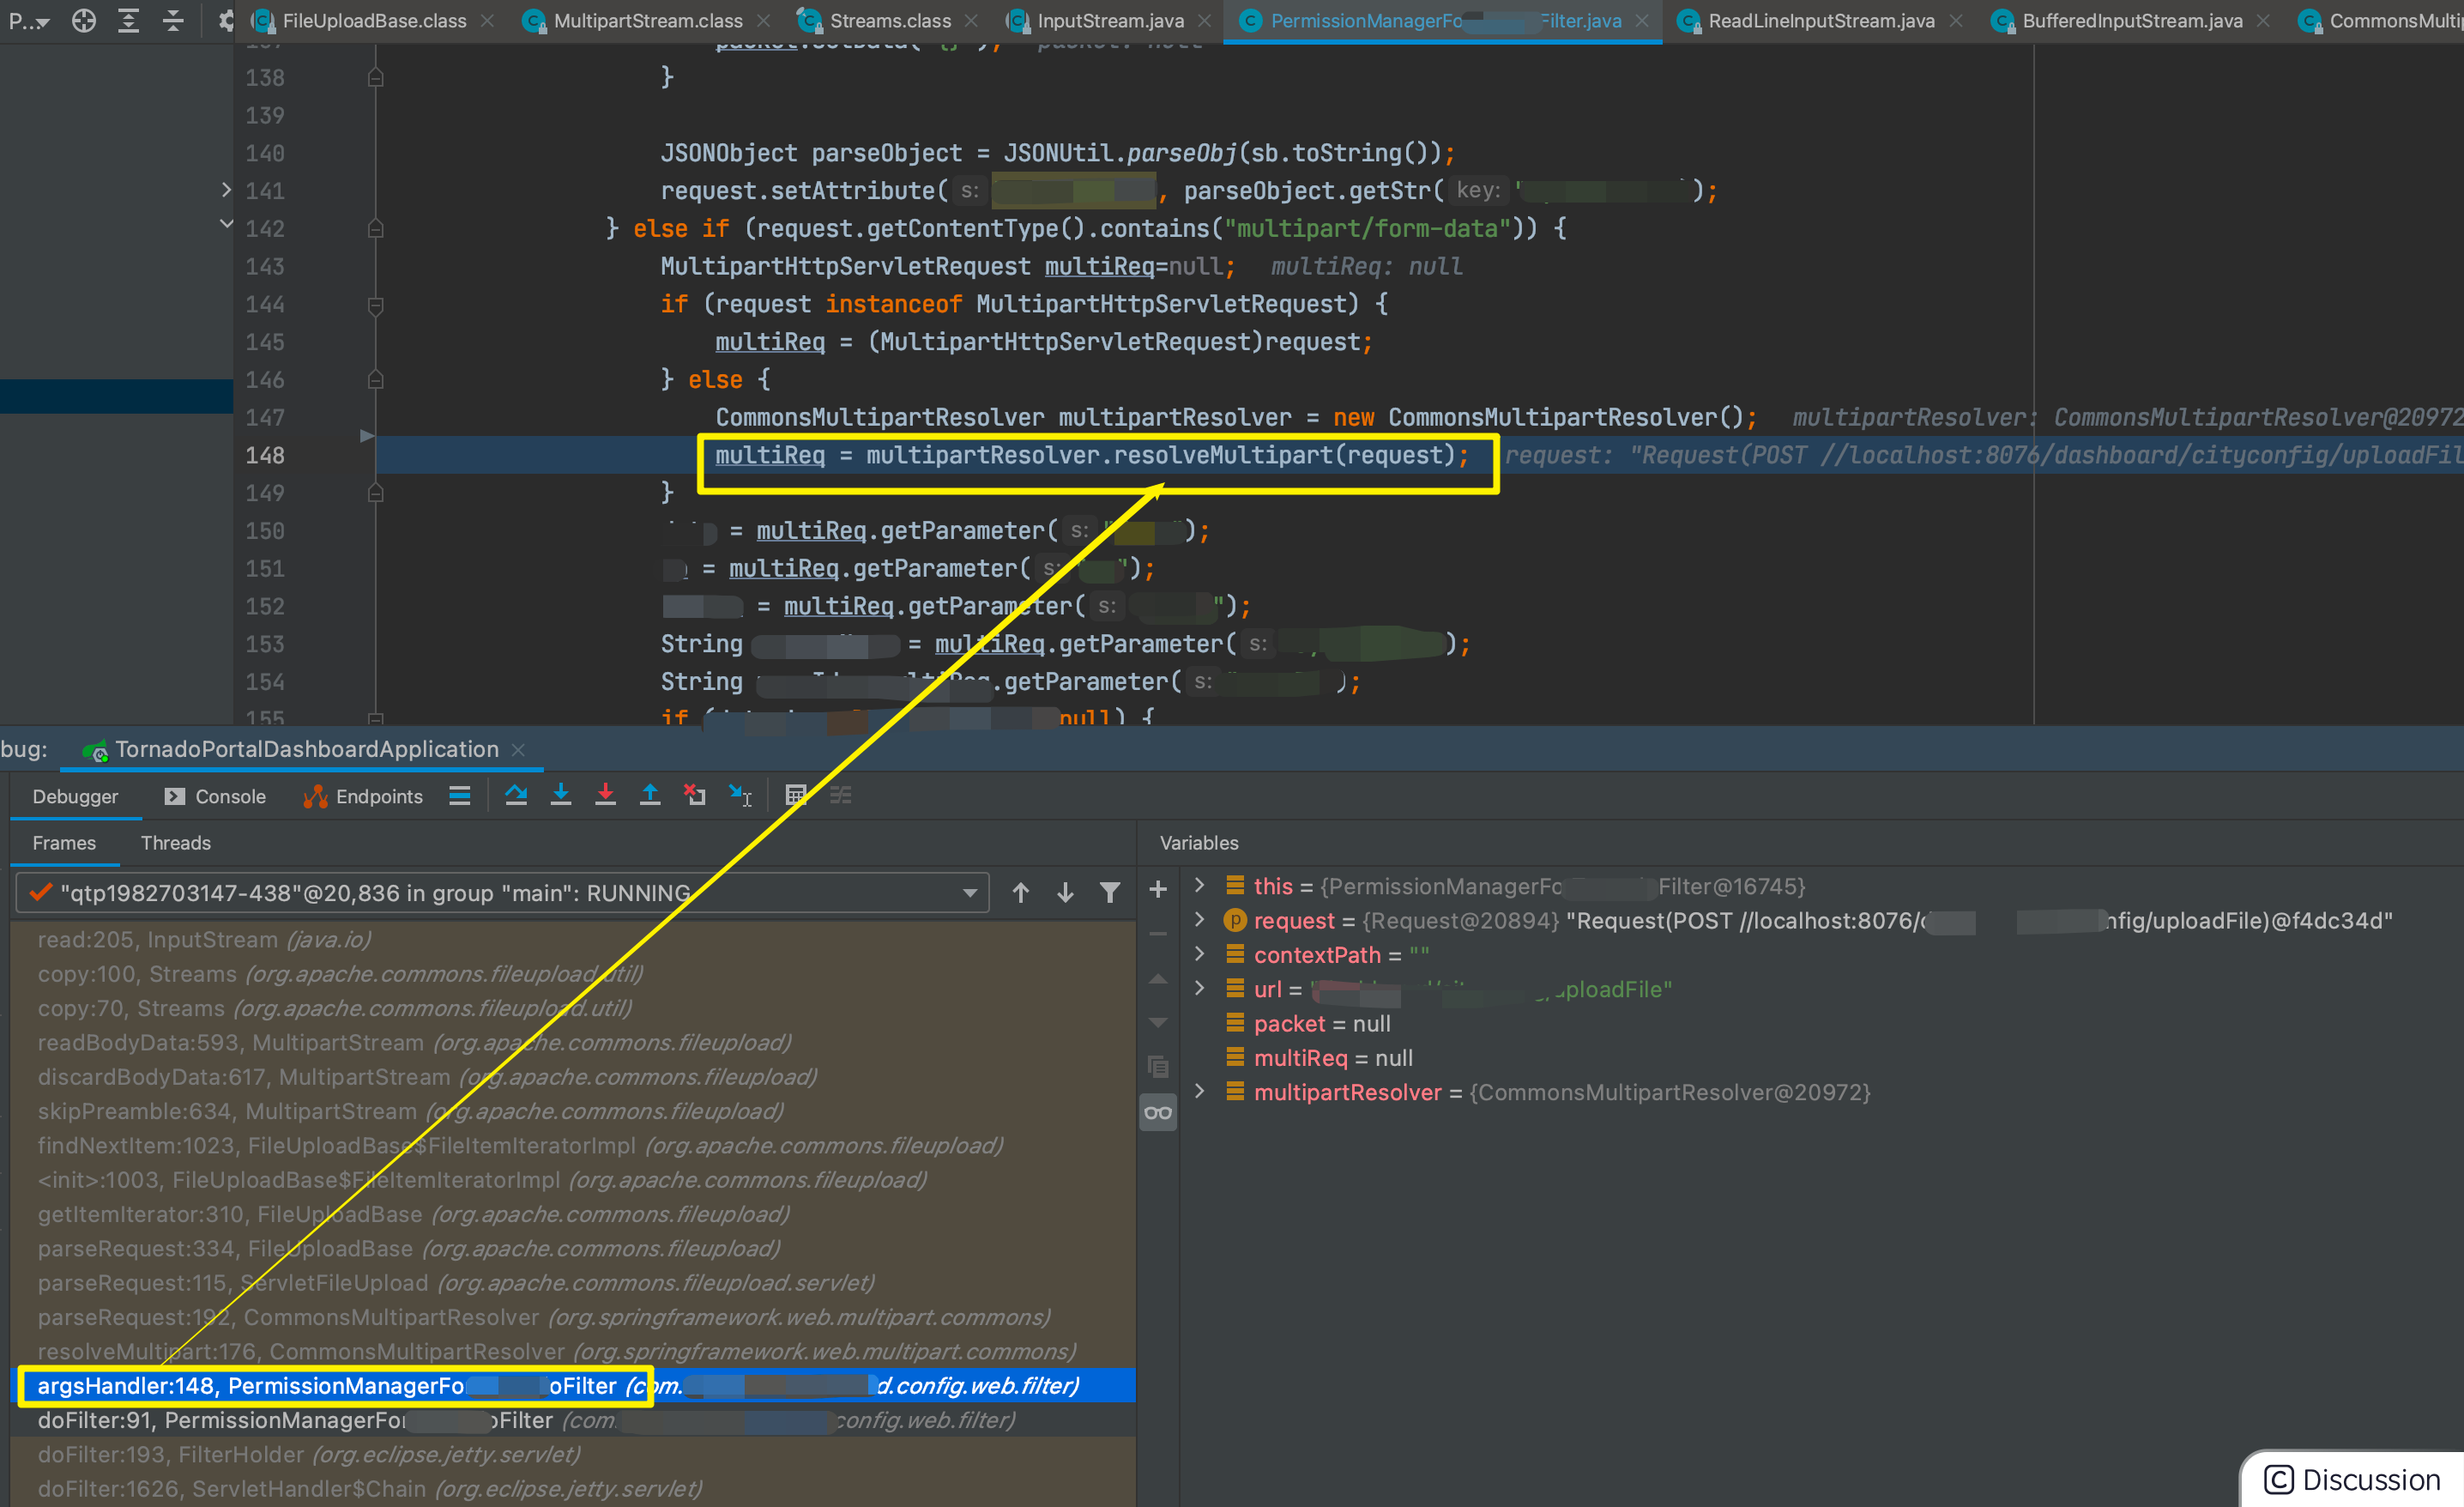Select frame 'doFilter:193, FilterHolder'

[x=572, y=1454]
